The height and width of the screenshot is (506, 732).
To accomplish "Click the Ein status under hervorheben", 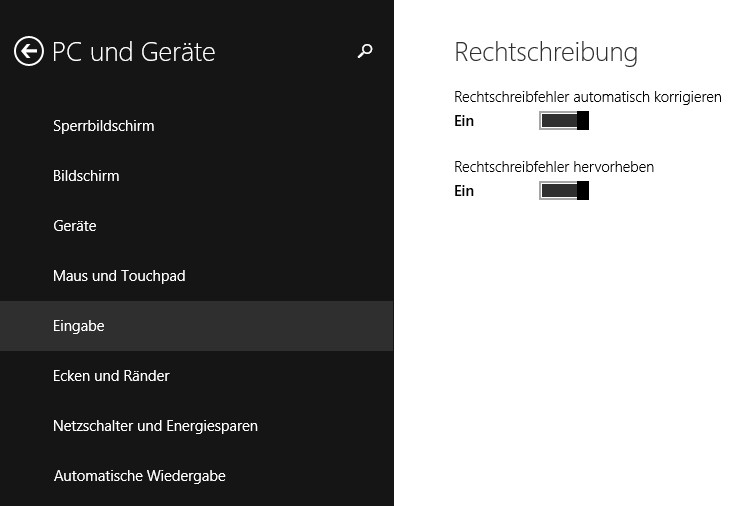I will coord(464,191).
